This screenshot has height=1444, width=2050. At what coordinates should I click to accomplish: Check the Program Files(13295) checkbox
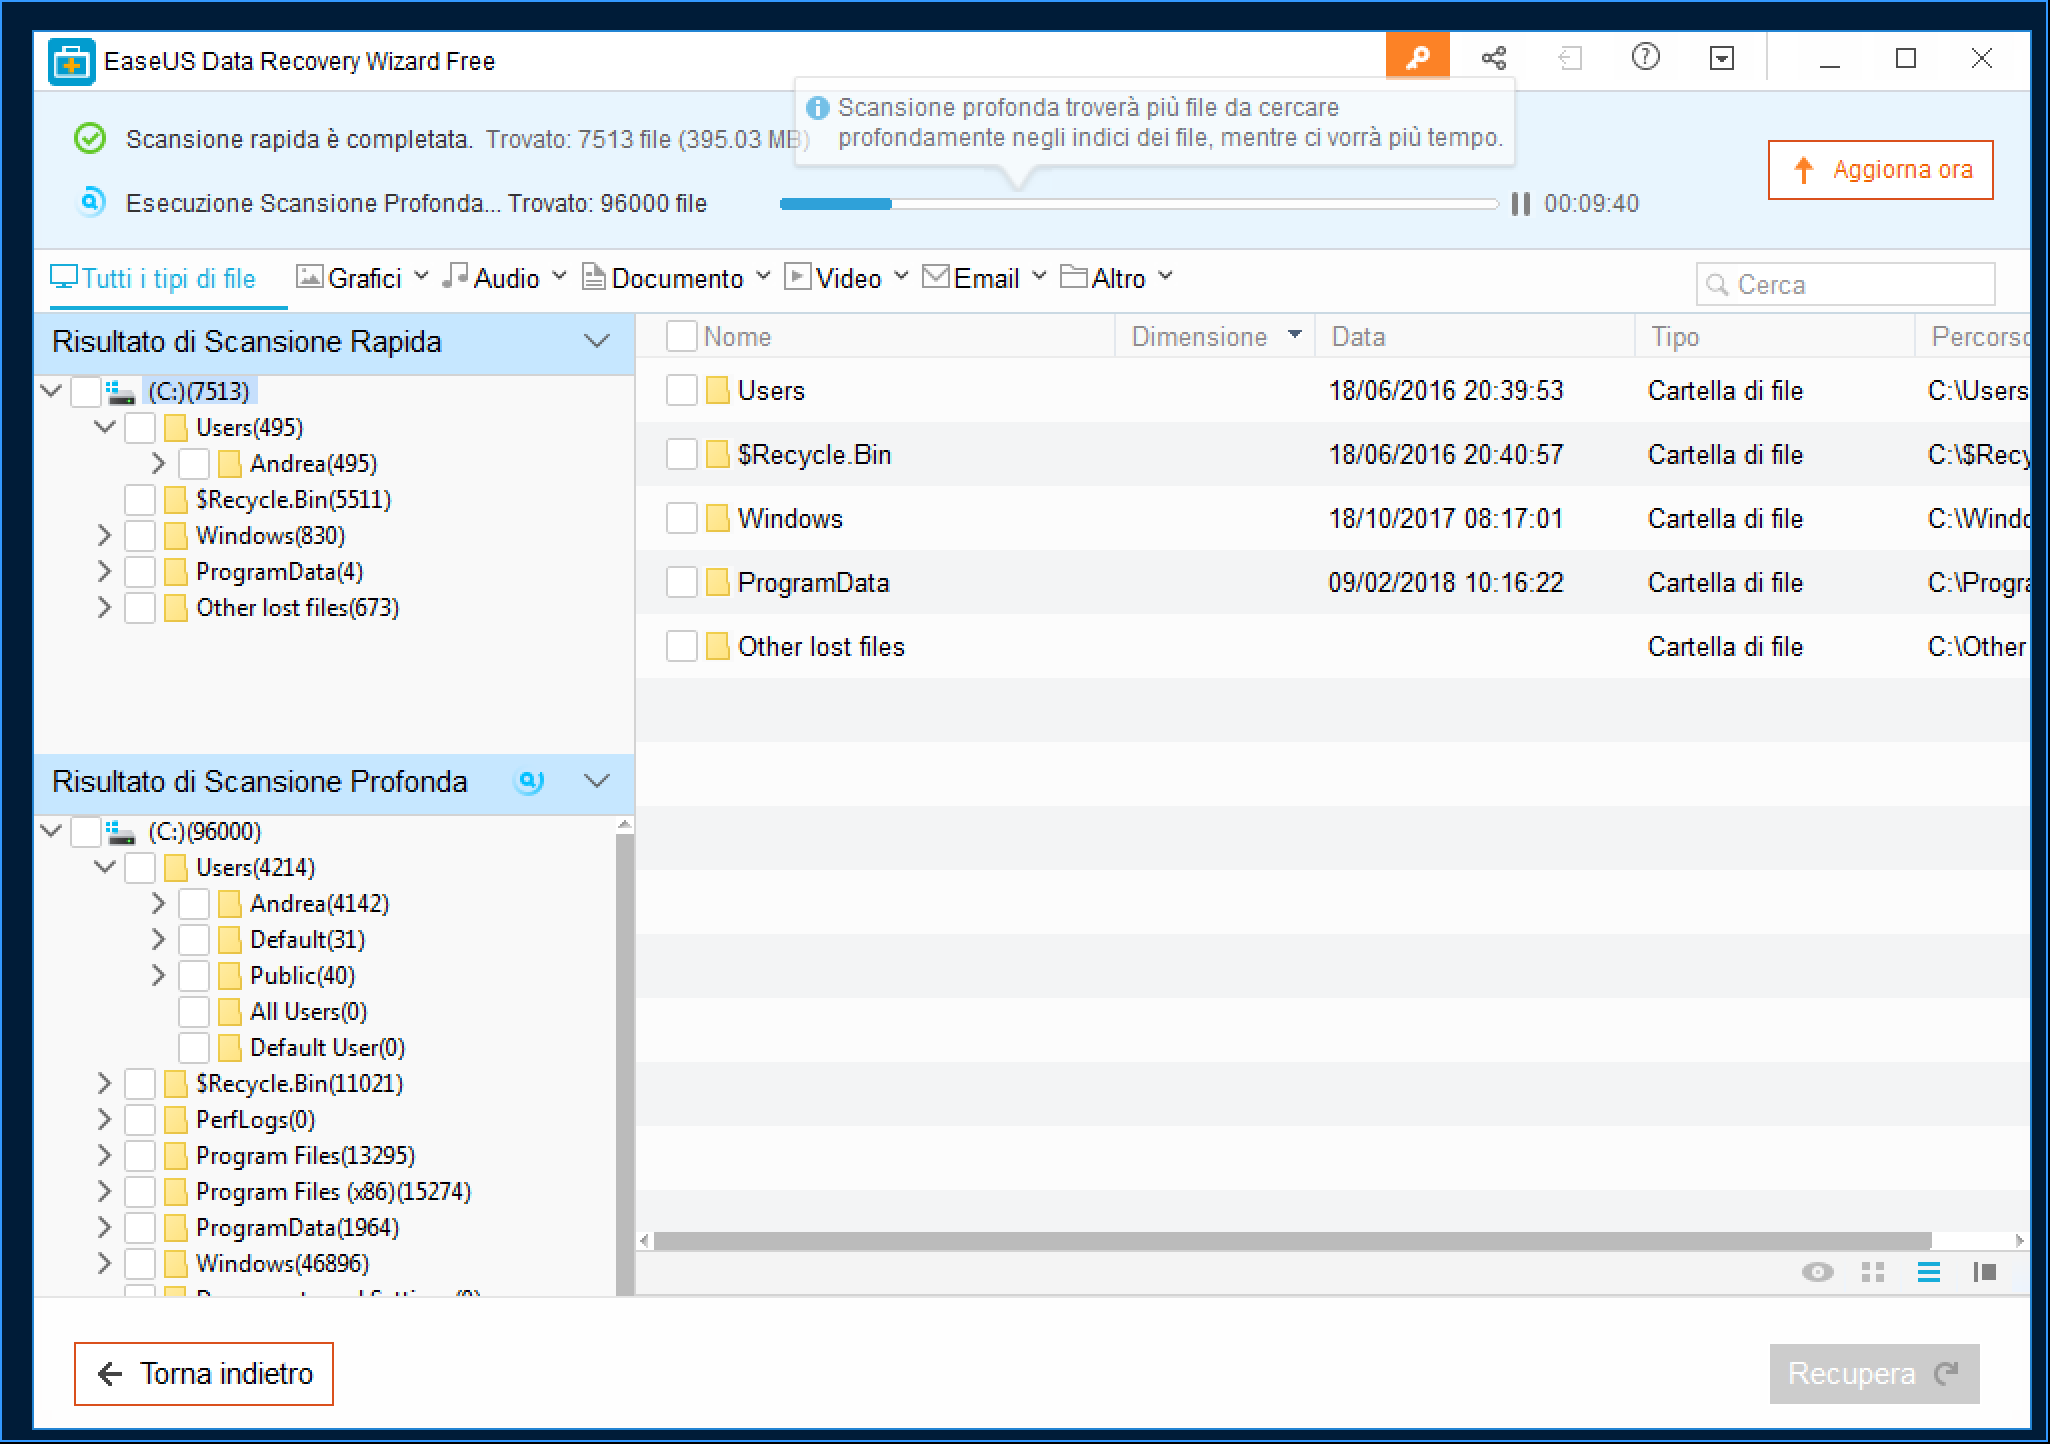(x=140, y=1156)
